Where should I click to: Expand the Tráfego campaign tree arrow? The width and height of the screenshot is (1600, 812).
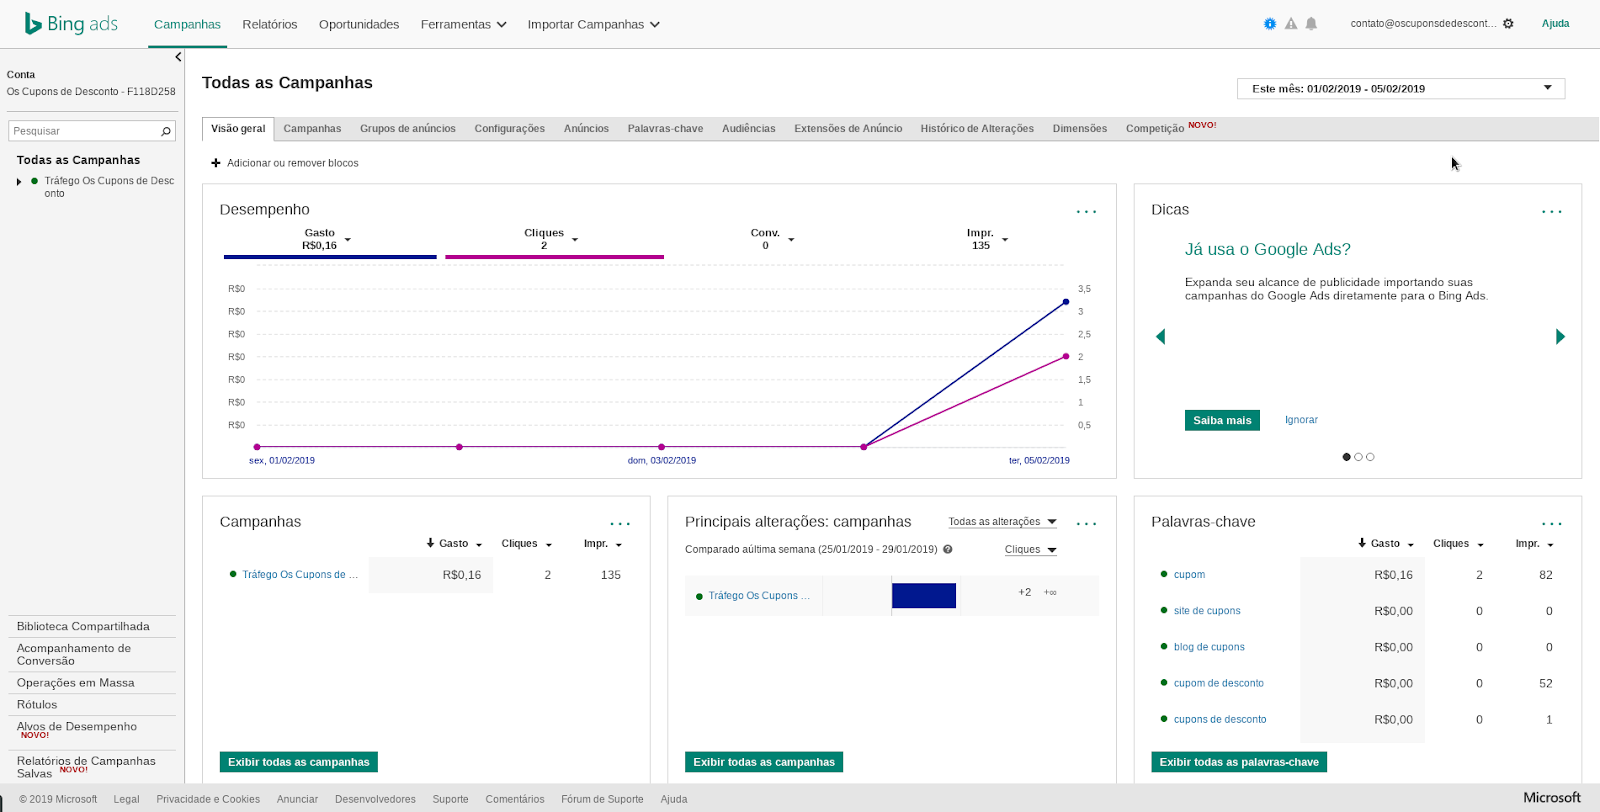click(x=19, y=182)
